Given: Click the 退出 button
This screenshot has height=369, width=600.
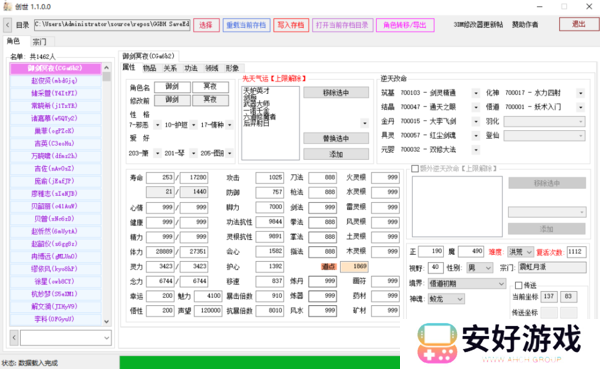Looking at the screenshot, I should coord(579,24).
